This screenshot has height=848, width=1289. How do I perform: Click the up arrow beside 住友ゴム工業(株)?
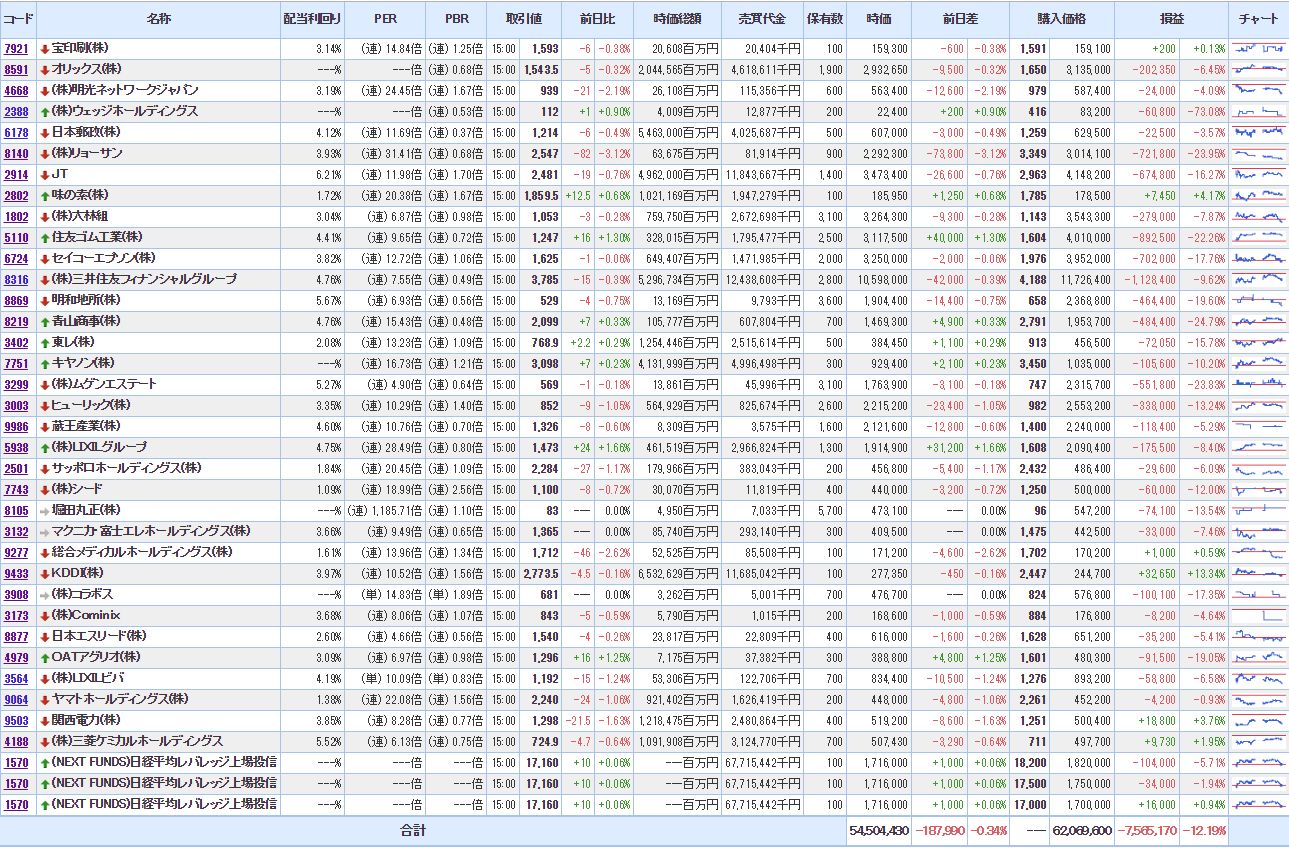(44, 237)
